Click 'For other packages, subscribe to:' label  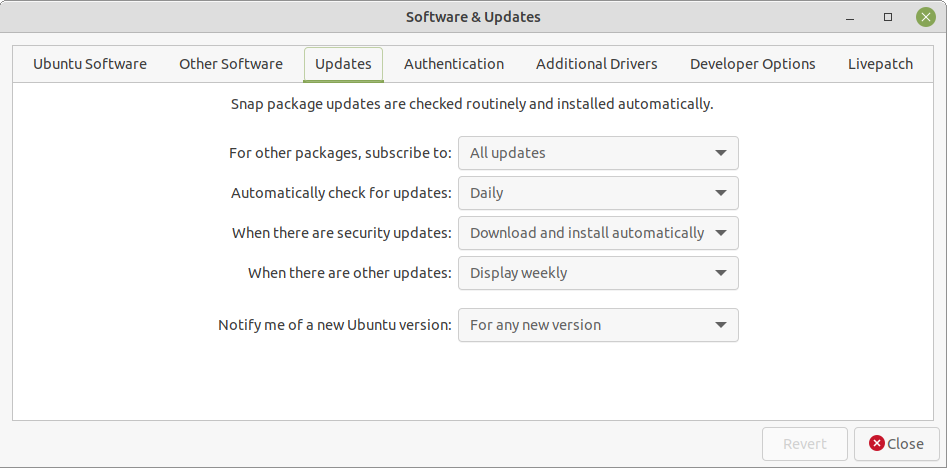pyautogui.click(x=340, y=153)
